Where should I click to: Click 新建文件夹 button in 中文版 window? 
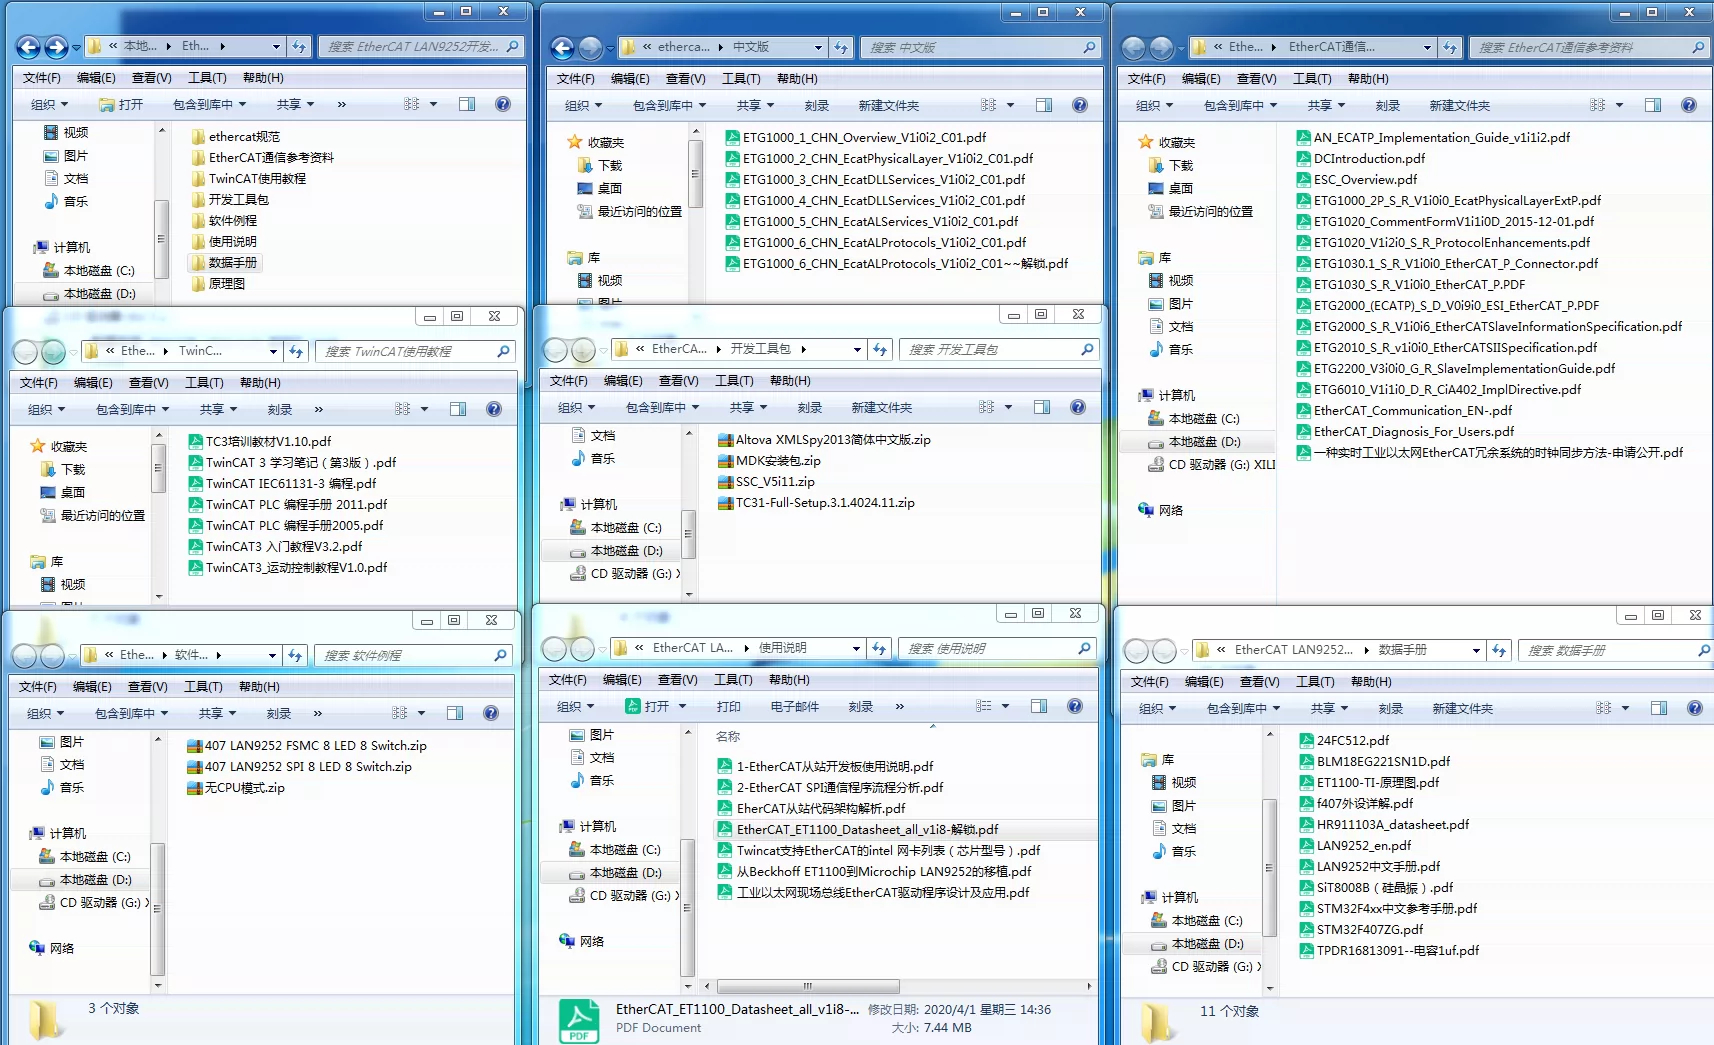click(889, 105)
